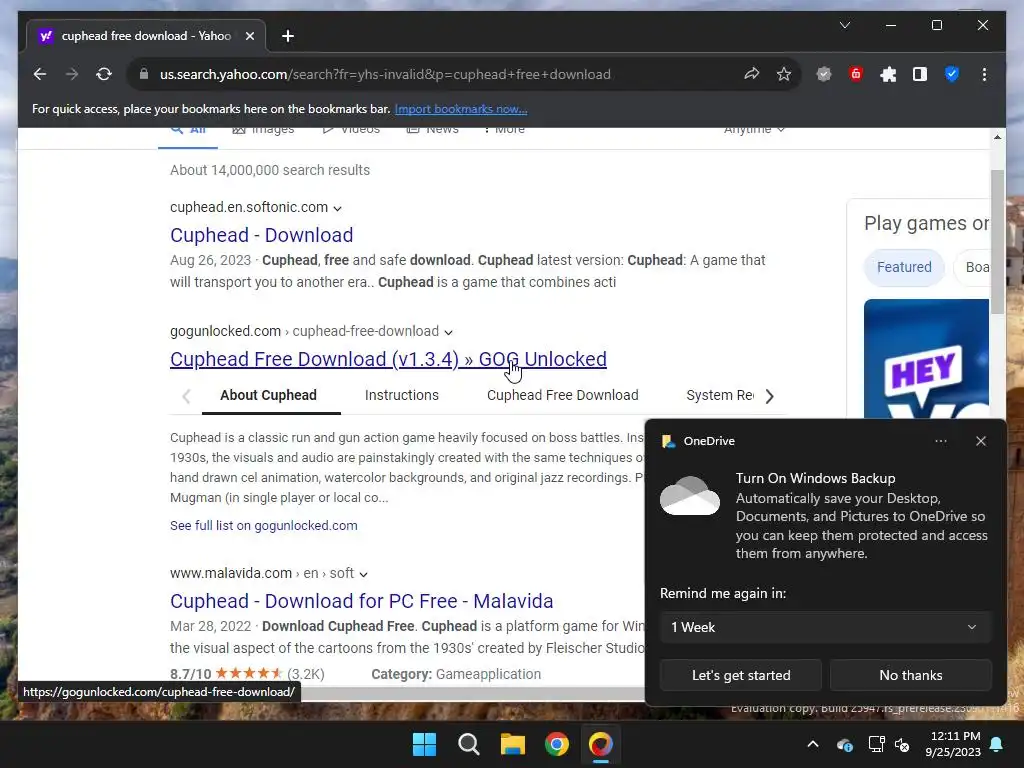Open Cuphead Download for PC Malavida result
This screenshot has height=768, width=1024.
point(361,601)
